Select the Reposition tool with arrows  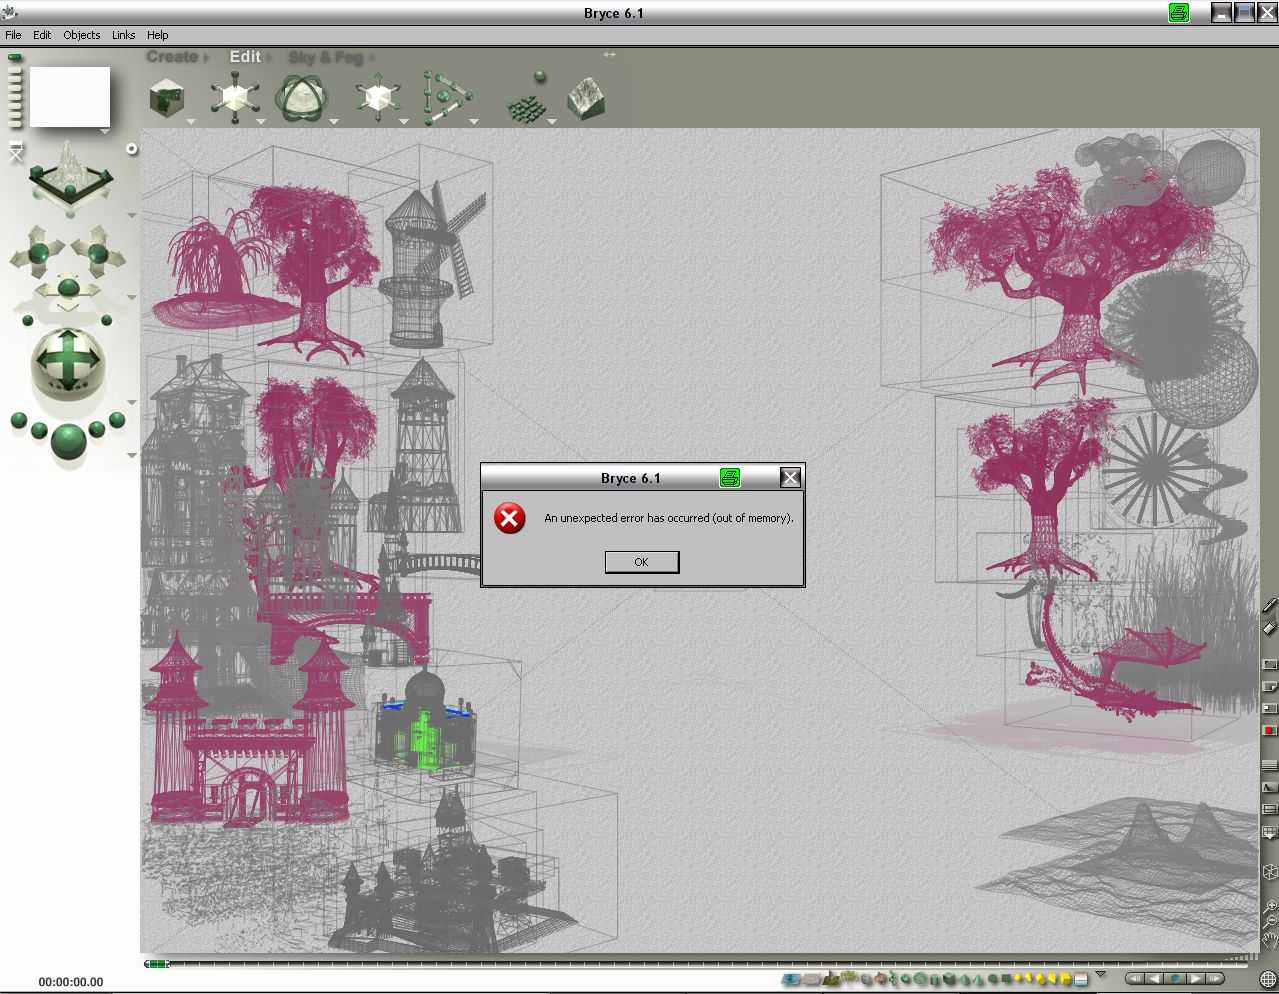[378, 97]
